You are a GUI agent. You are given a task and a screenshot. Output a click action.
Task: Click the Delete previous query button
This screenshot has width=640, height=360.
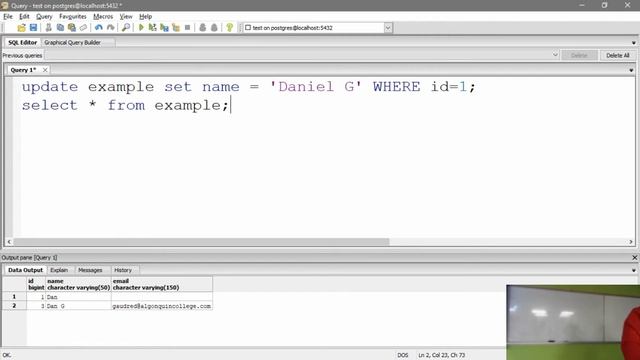tap(579, 55)
